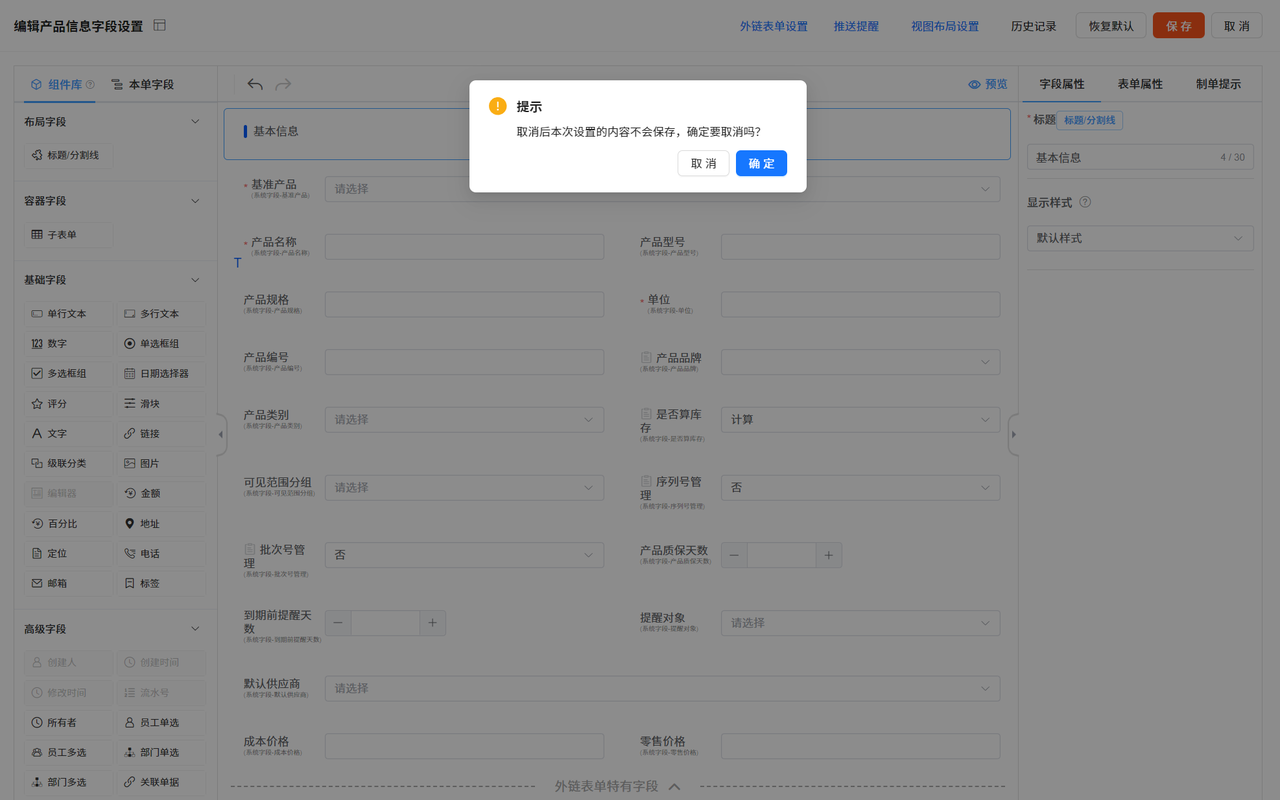This screenshot has height=800, width=1280.
Task: Open the 是否算库存 dropdown showing 计算
Action: 860,419
